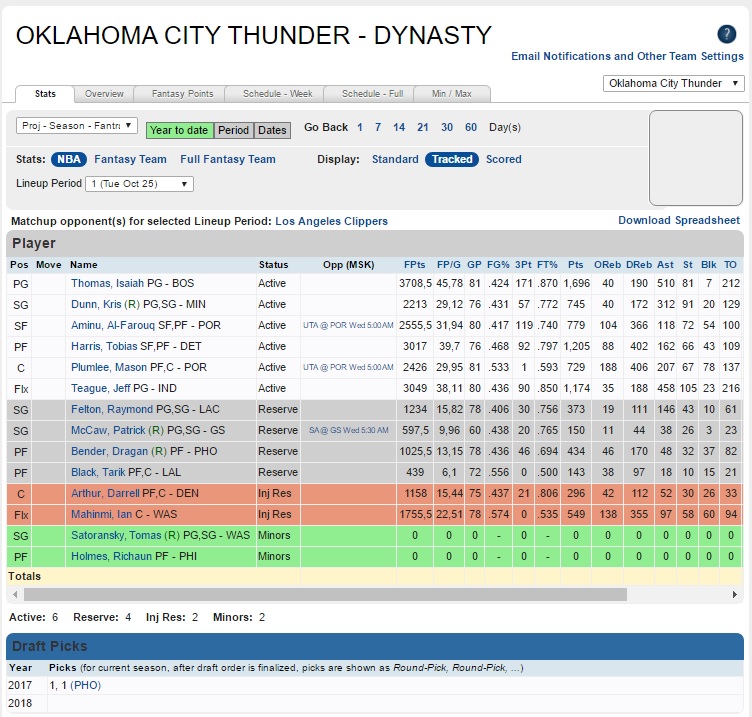This screenshot has width=752, height=717.
Task: Switch to the Stats tab
Action: [45, 94]
